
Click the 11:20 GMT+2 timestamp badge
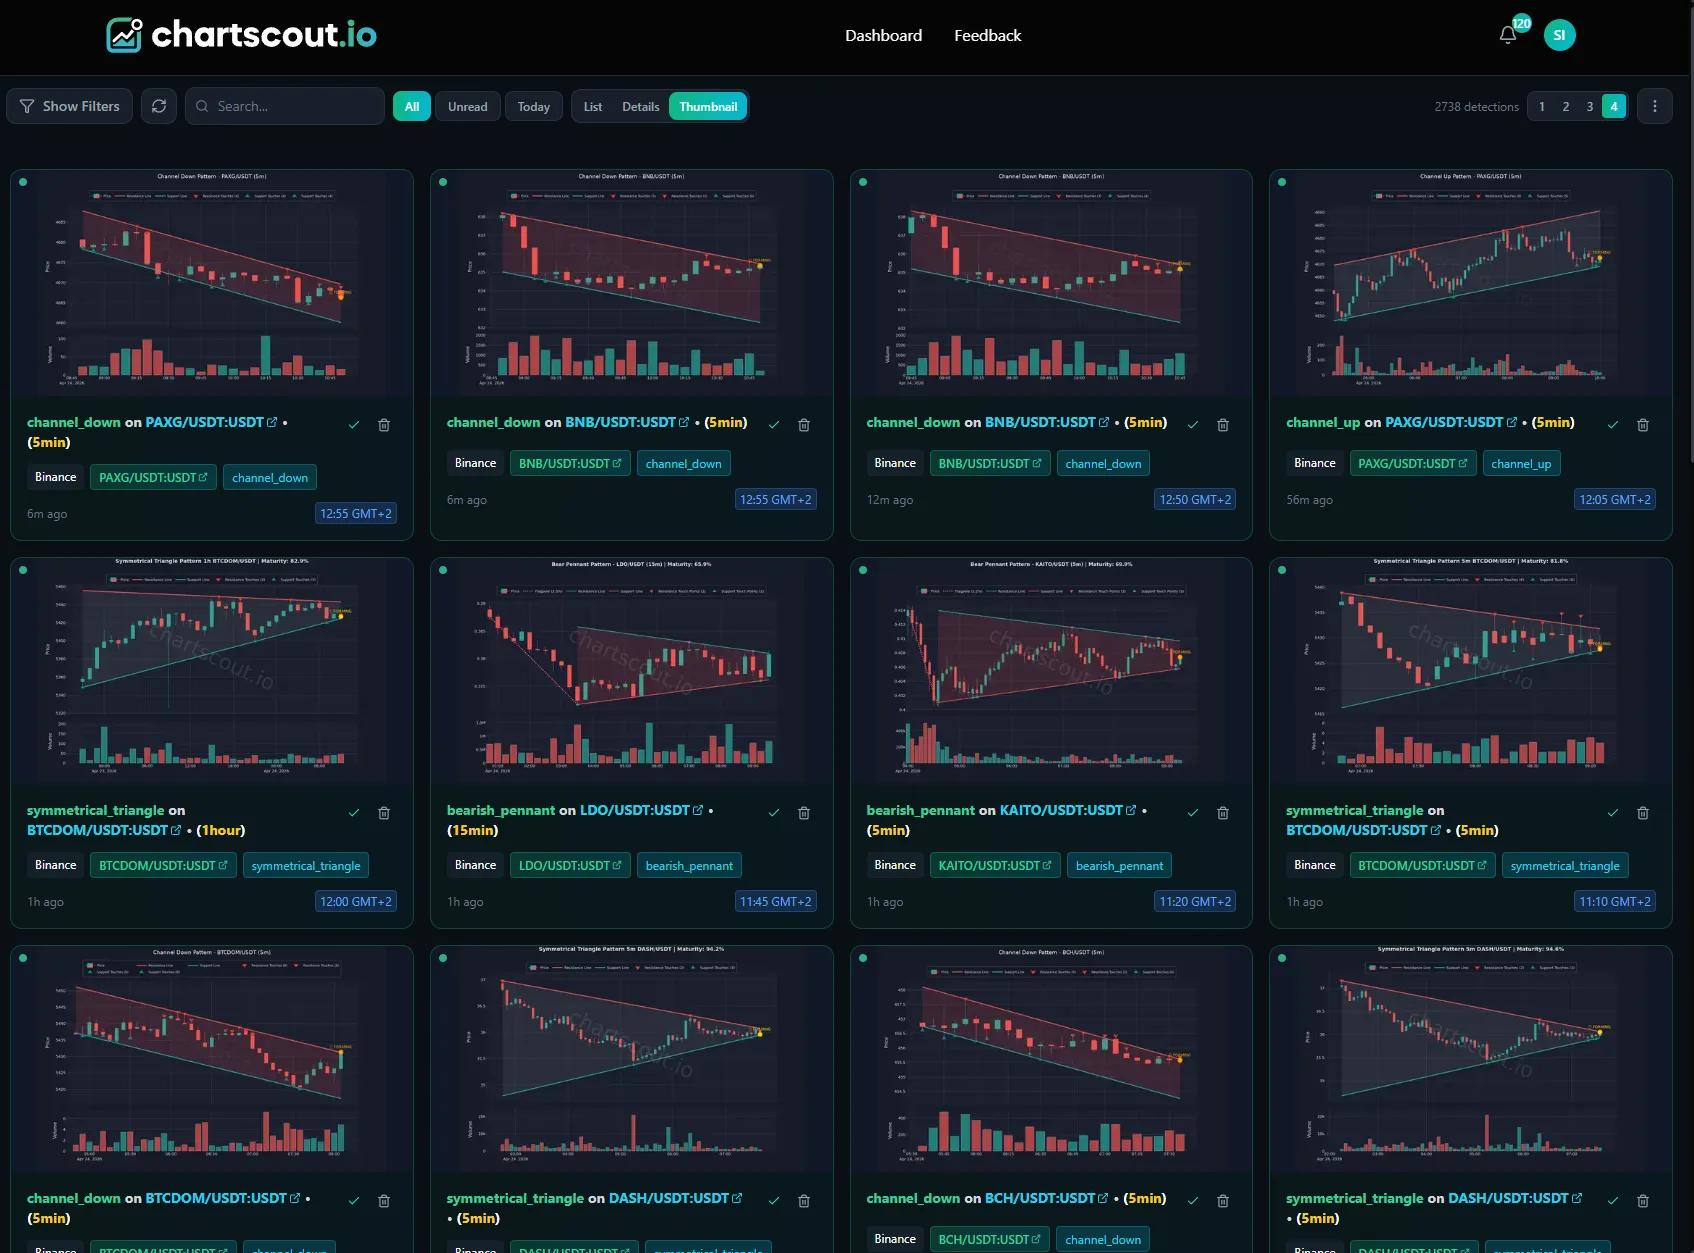tap(1195, 901)
